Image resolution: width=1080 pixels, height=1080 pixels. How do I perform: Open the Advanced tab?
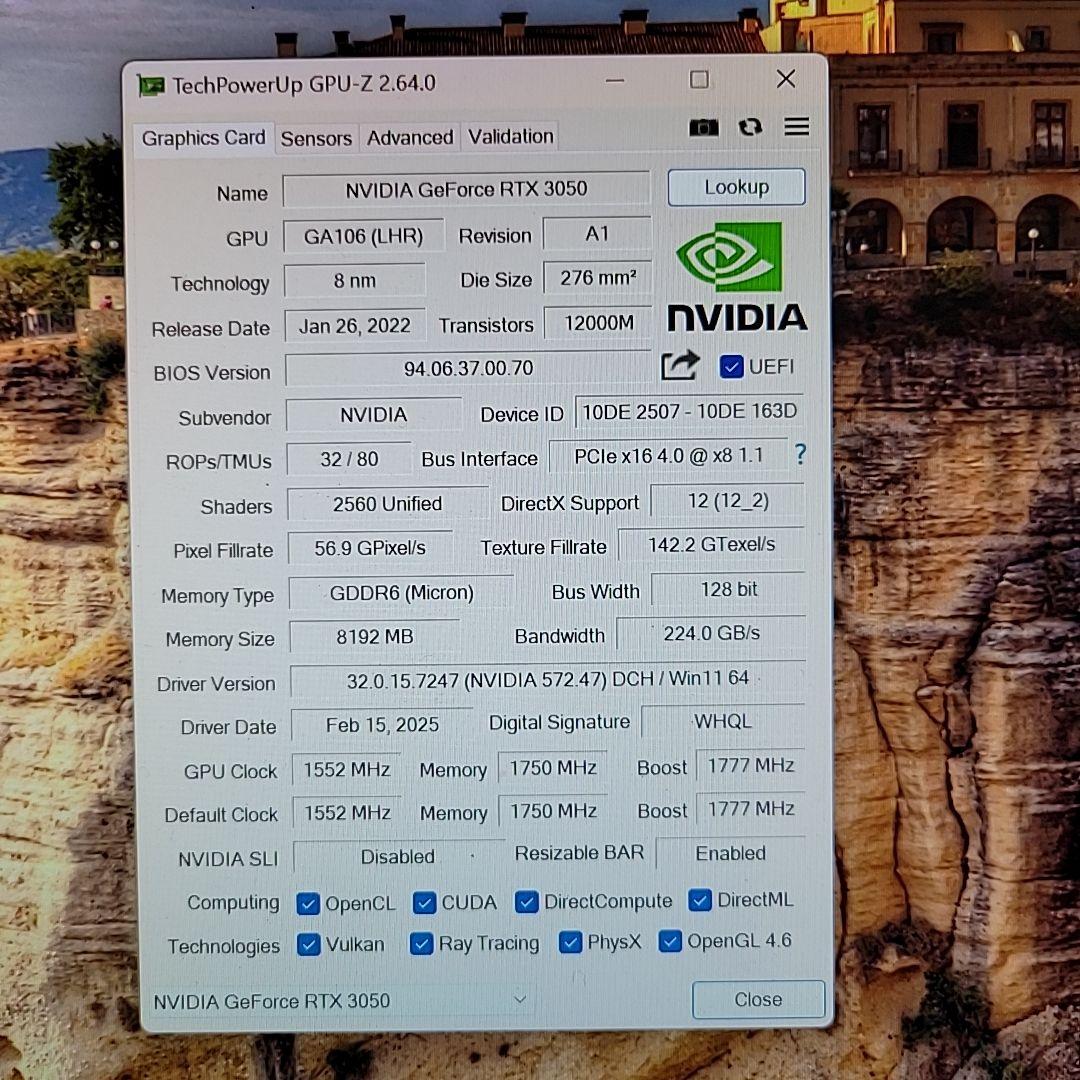click(409, 137)
